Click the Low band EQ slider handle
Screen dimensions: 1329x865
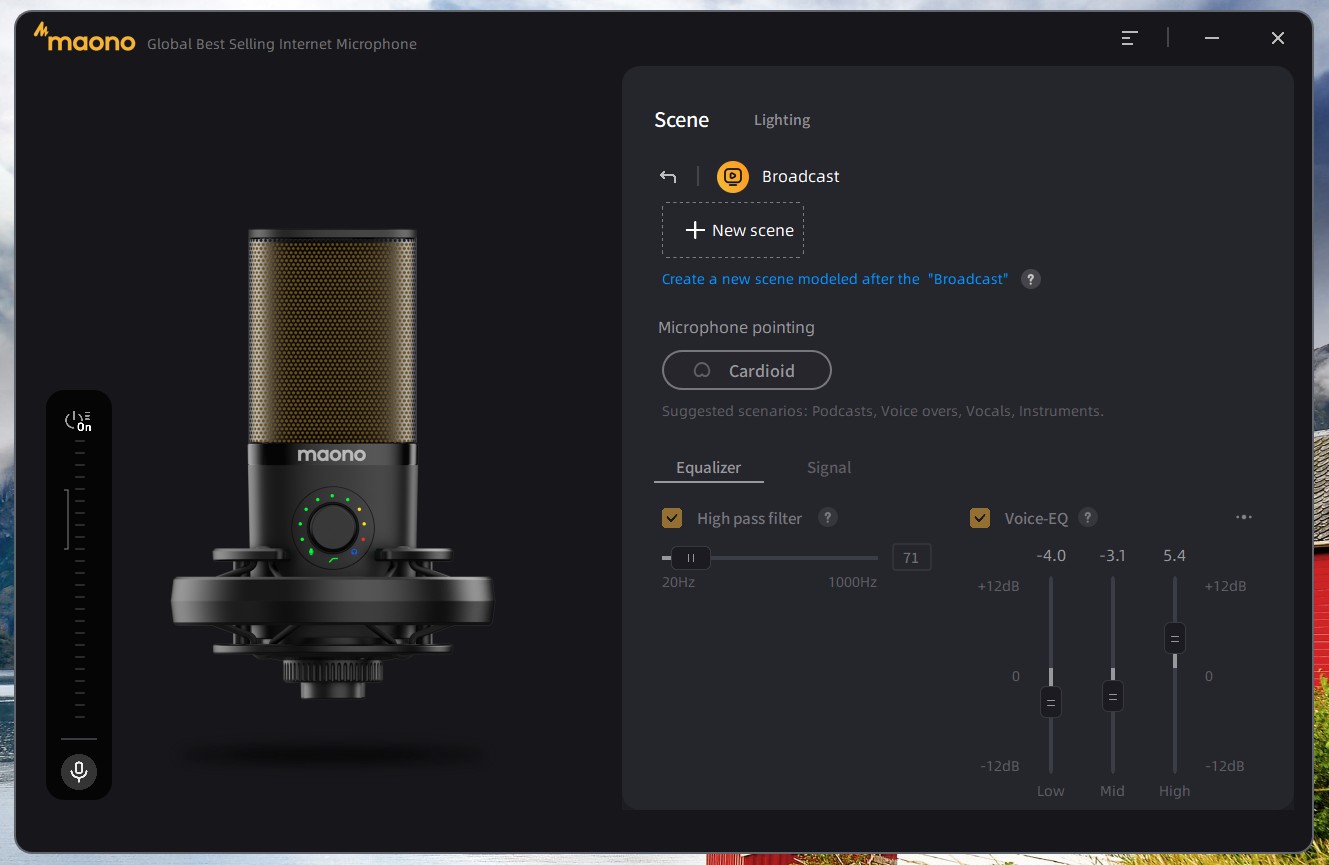click(x=1050, y=702)
